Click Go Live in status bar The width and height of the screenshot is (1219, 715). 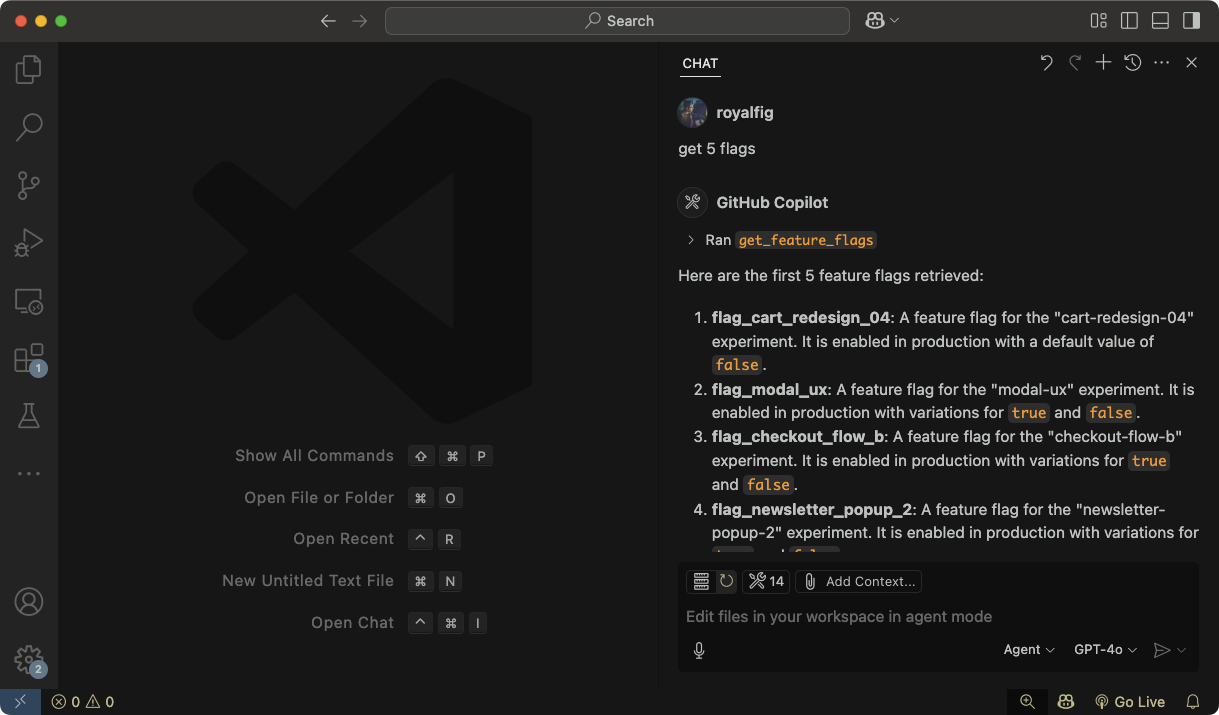1130,702
